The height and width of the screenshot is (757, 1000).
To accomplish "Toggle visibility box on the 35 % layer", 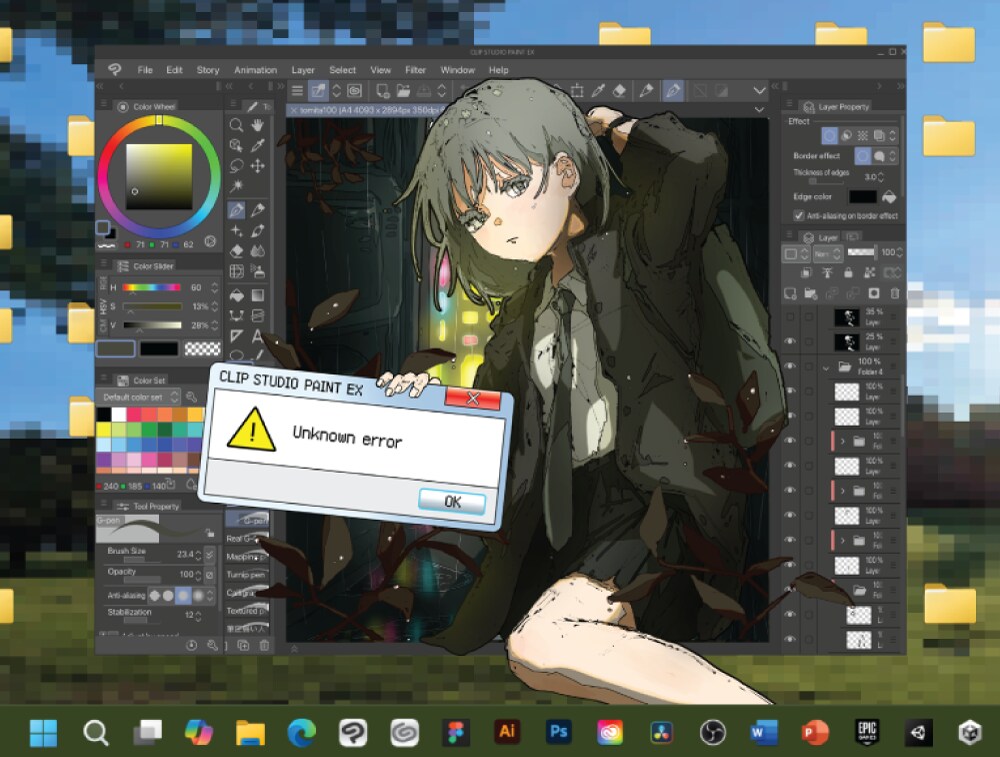I will pos(790,317).
